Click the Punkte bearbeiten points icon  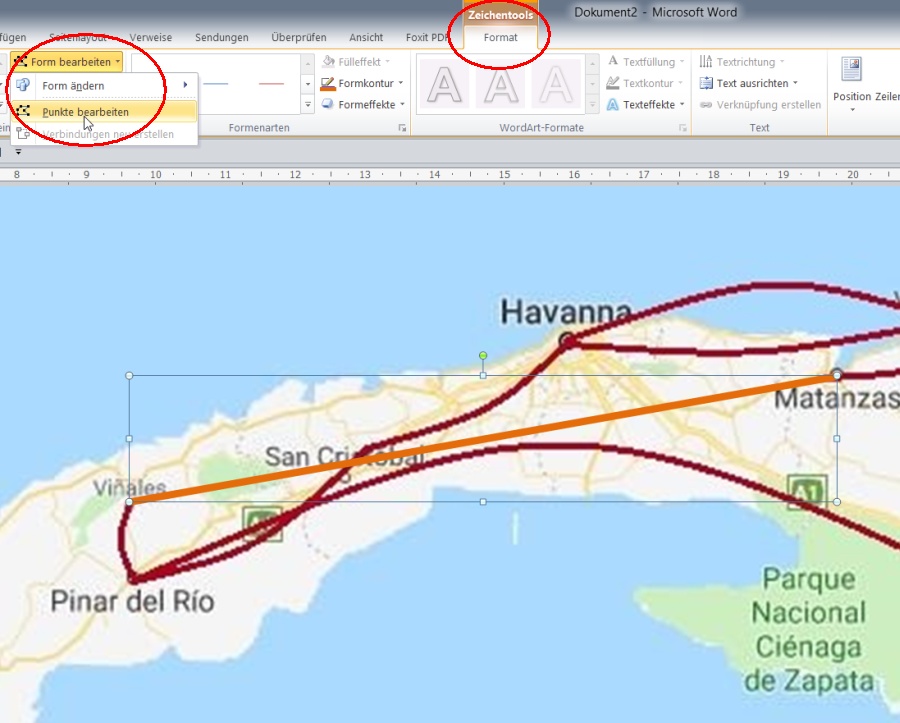(x=23, y=111)
